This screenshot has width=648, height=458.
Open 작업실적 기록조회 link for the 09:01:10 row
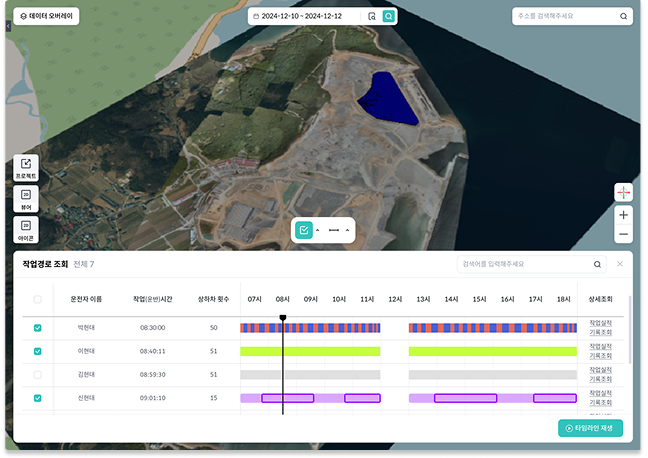coord(600,398)
